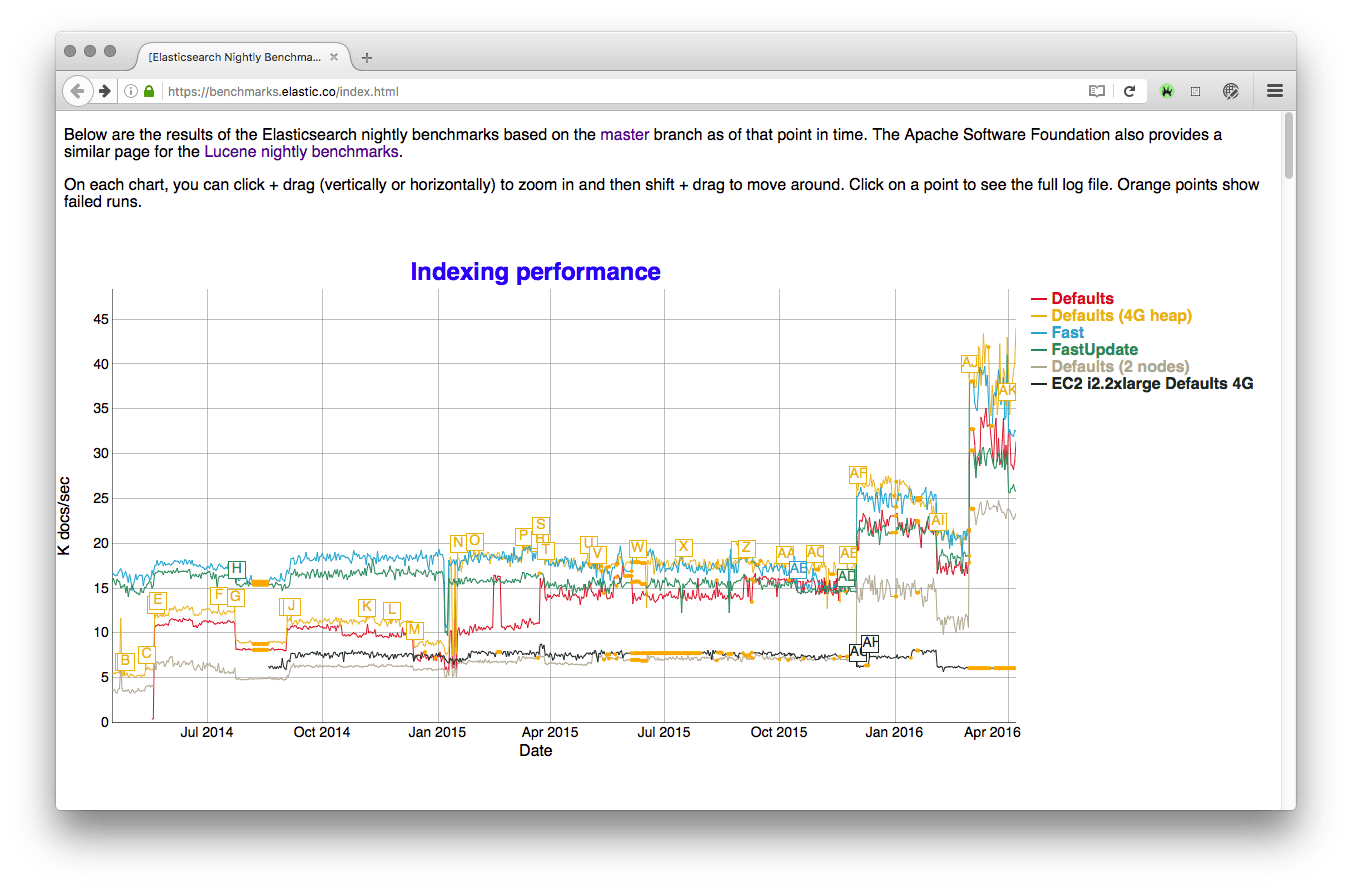
Task: Open the globe-with-pencil extension icon
Action: point(1231,91)
